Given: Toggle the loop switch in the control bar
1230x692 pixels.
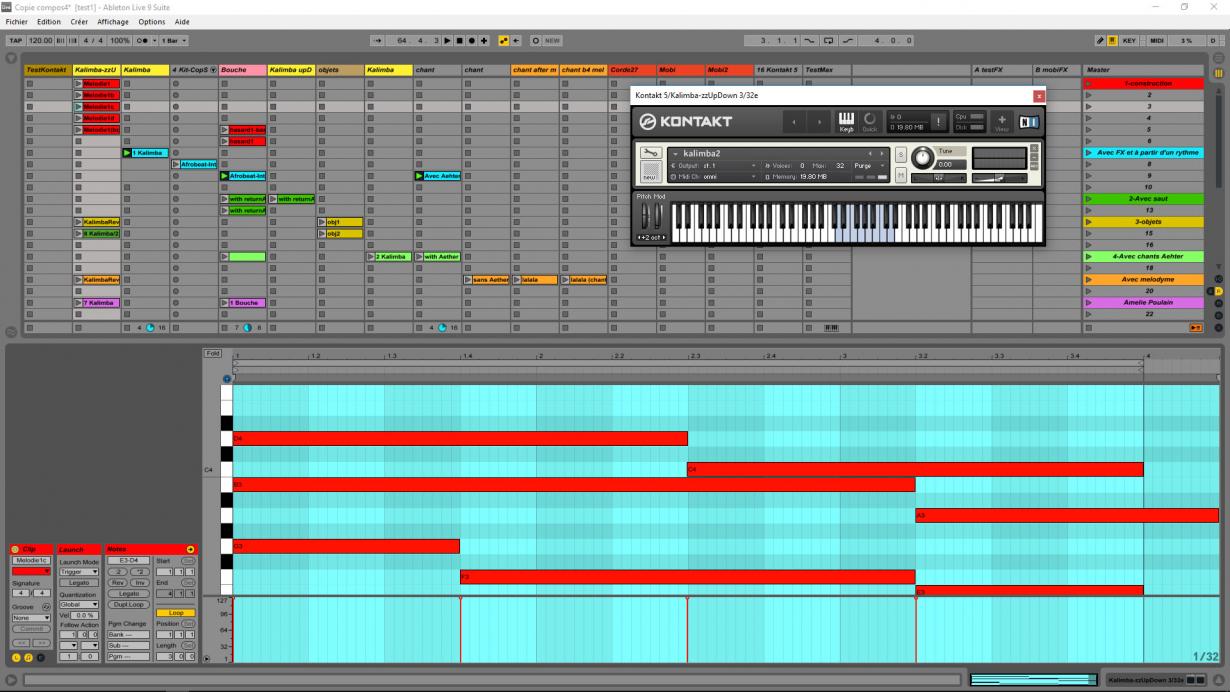Looking at the screenshot, I should point(829,41).
